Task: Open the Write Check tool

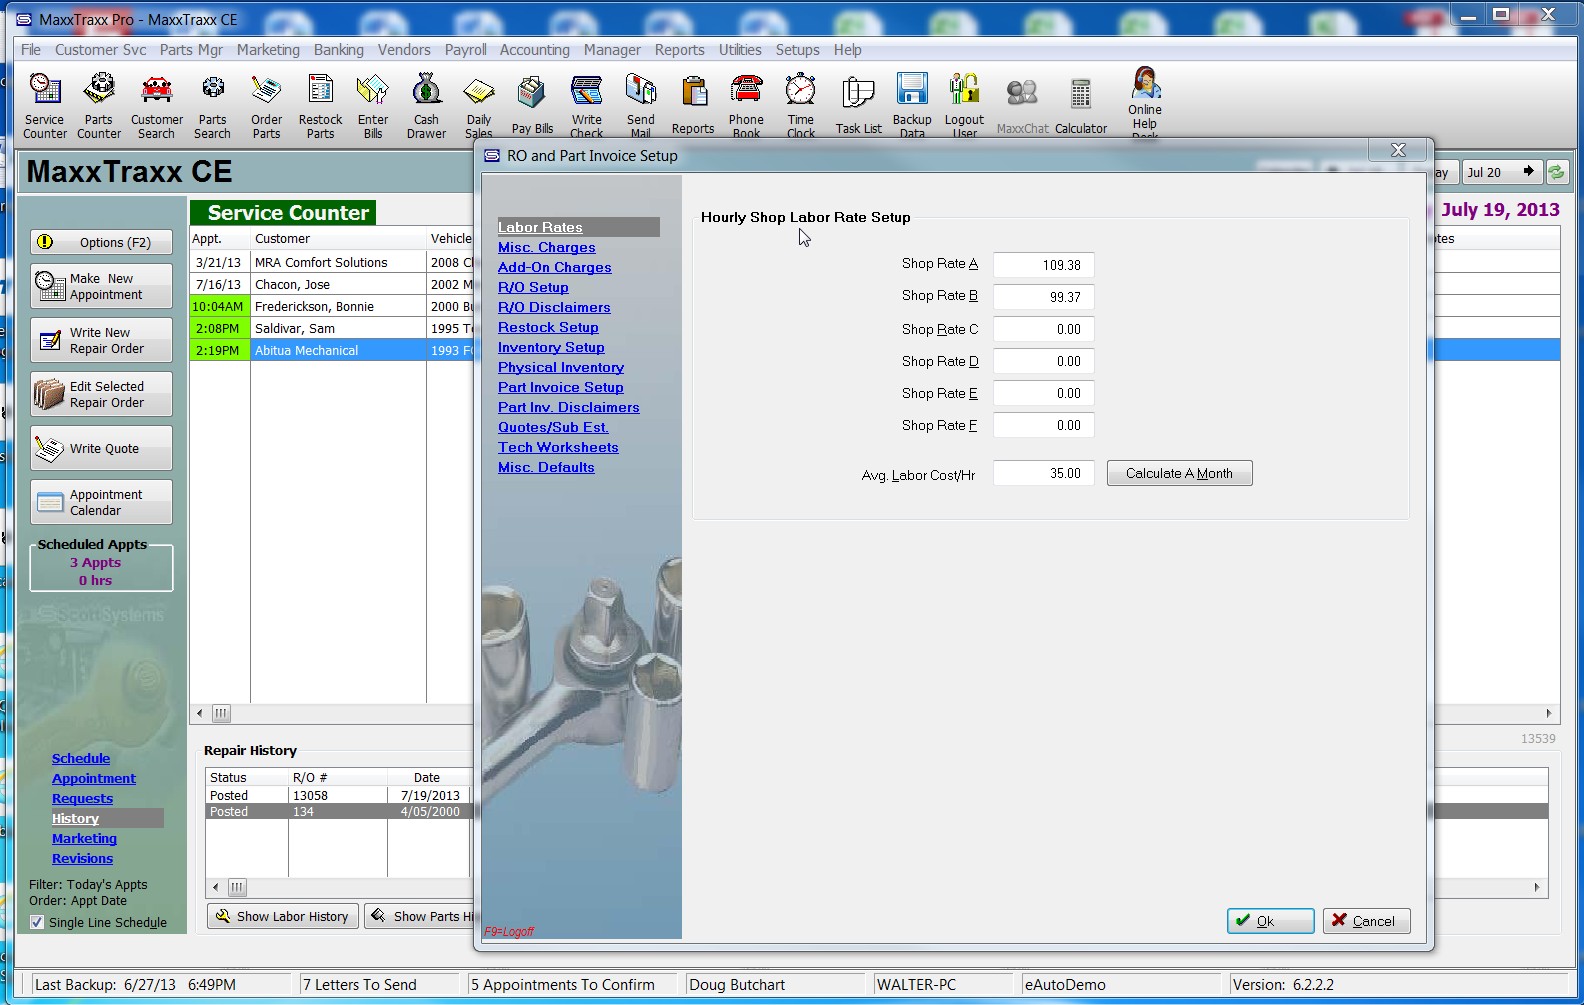Action: (x=587, y=105)
